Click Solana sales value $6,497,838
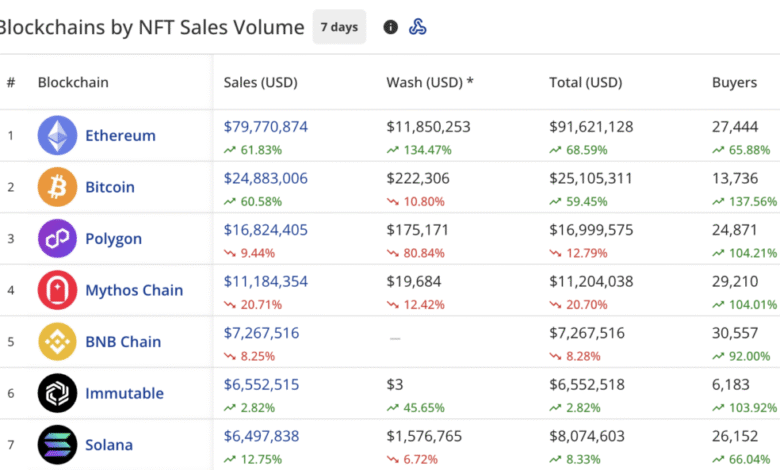This screenshot has width=780, height=470. [x=261, y=436]
